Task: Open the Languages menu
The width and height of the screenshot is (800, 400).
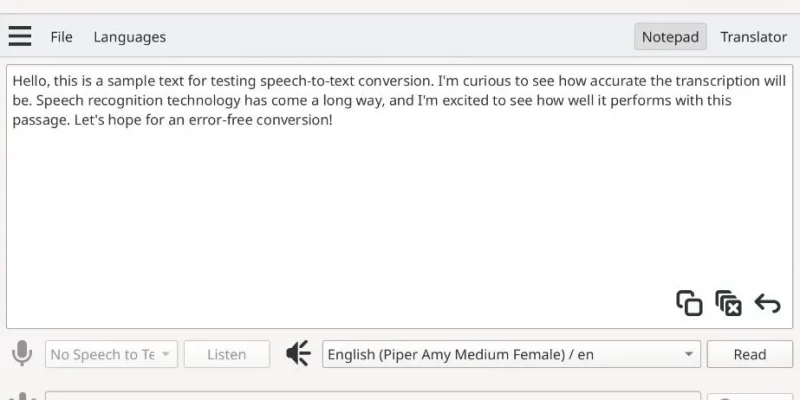Action: click(x=130, y=37)
